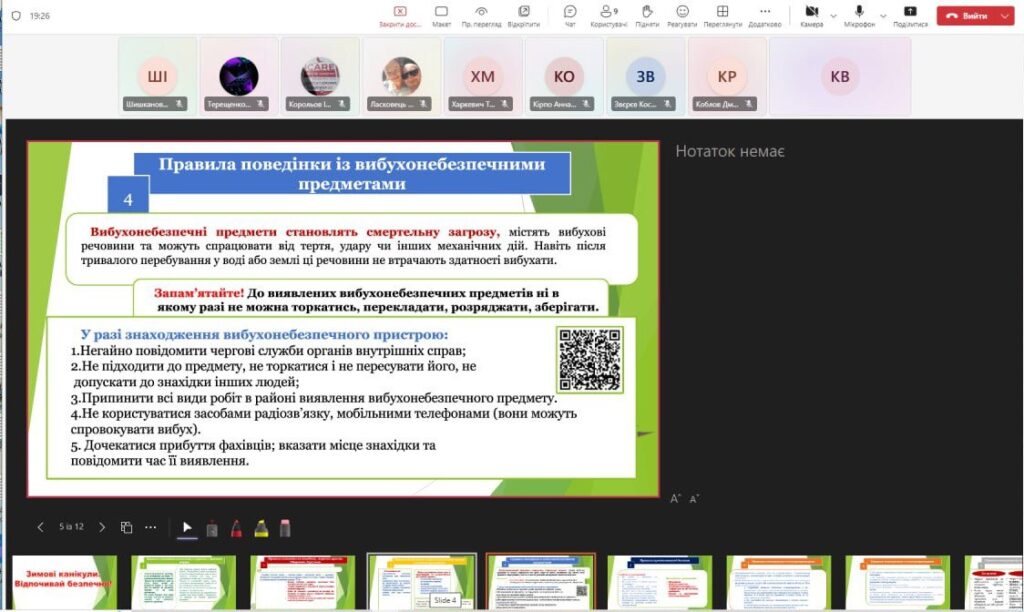
Task: Toggle private view (Пр. перегляд)
Action: 481,15
